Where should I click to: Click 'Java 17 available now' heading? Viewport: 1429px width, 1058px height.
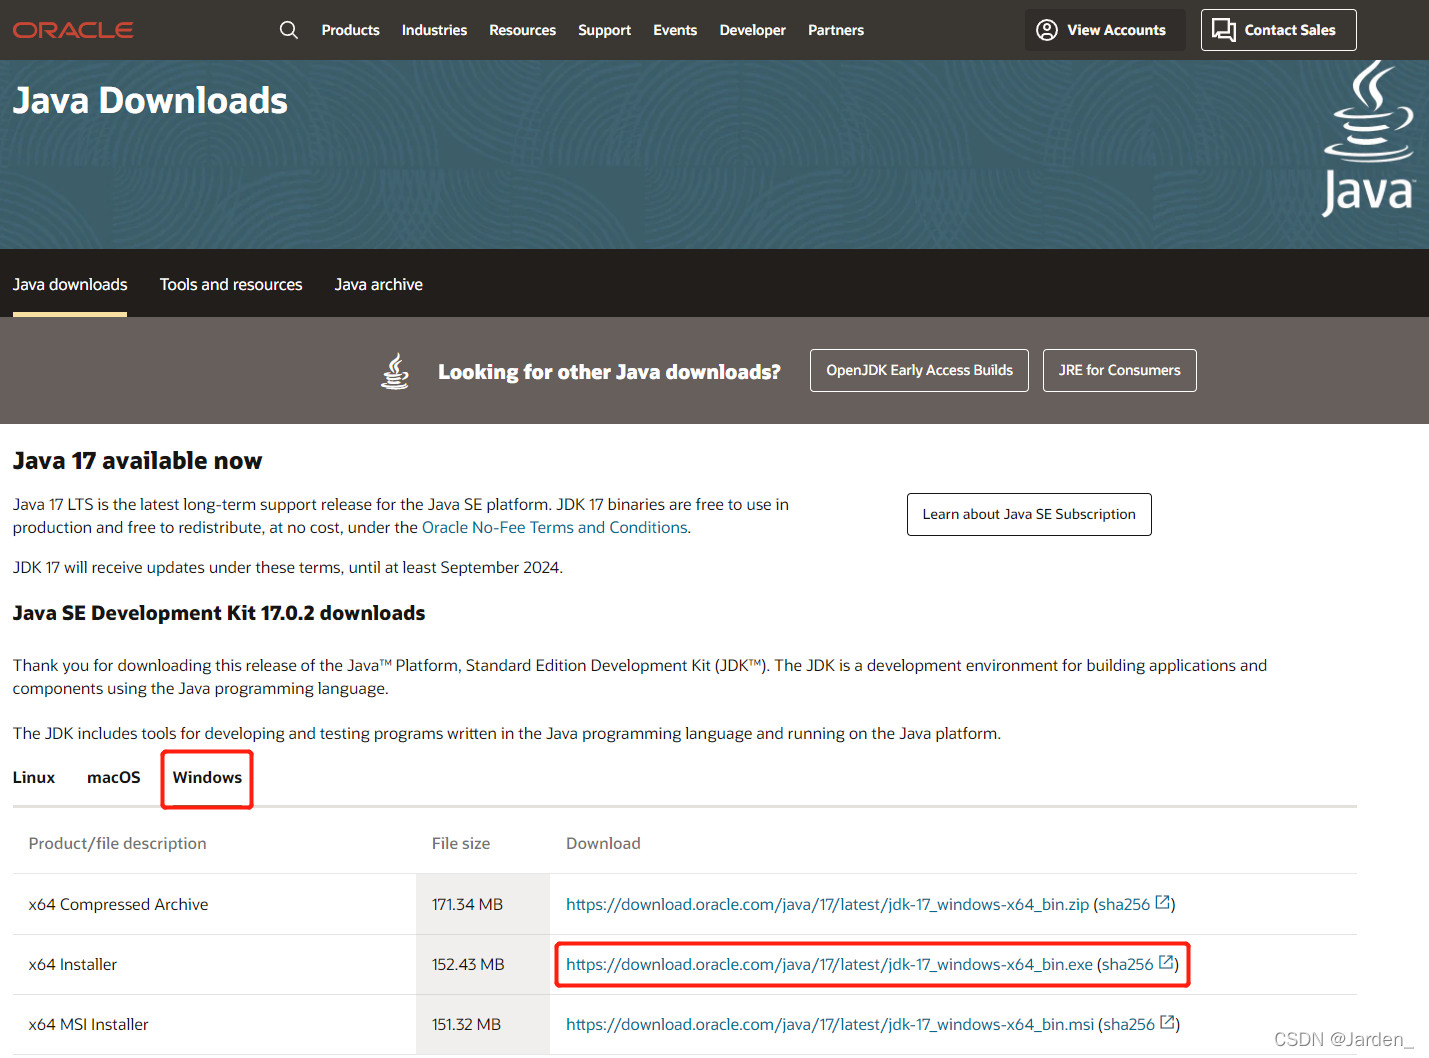pos(137,460)
